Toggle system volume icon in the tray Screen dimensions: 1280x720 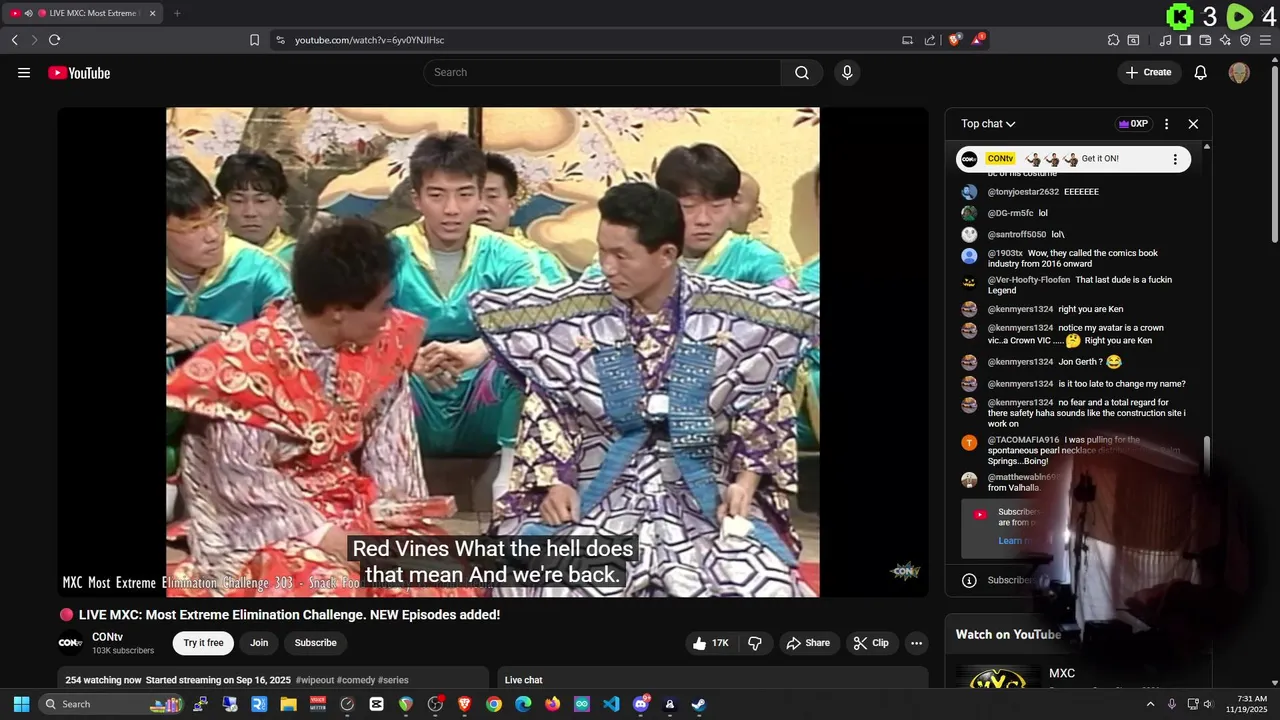pos(1208,704)
